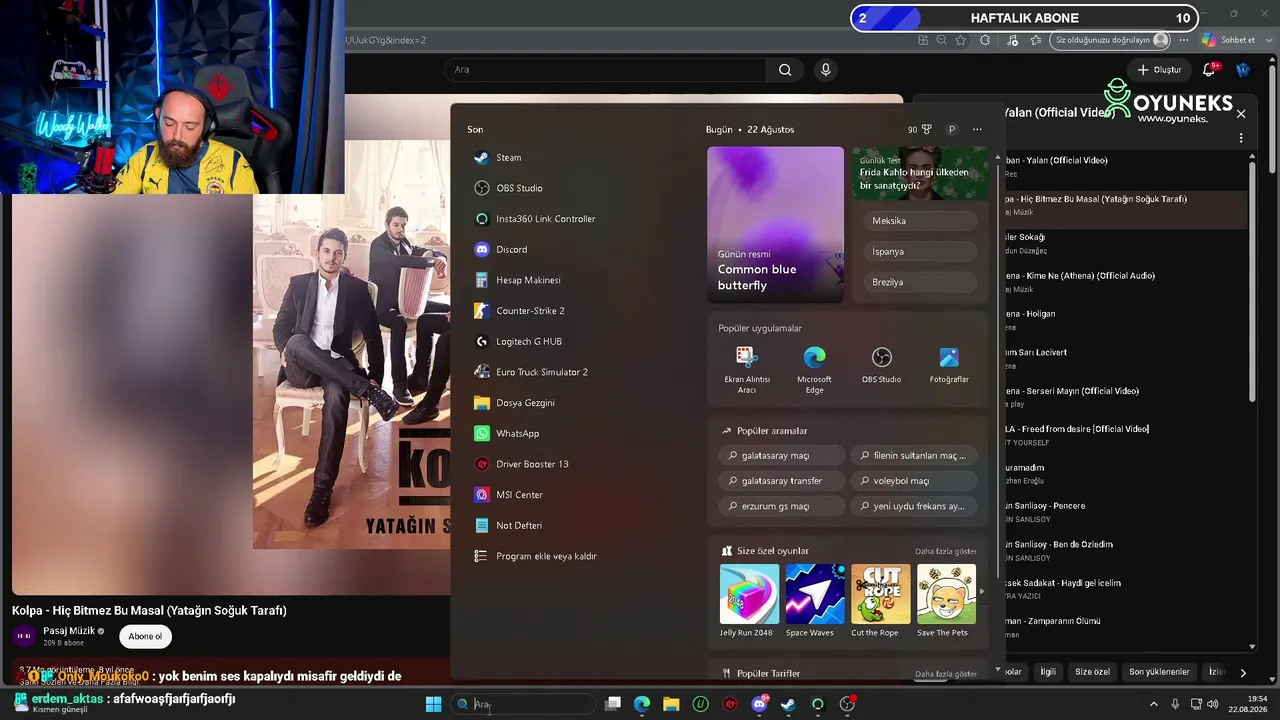The width and height of the screenshot is (1280, 720).
Task: Open playlist options three-dot menu
Action: click(x=1241, y=138)
